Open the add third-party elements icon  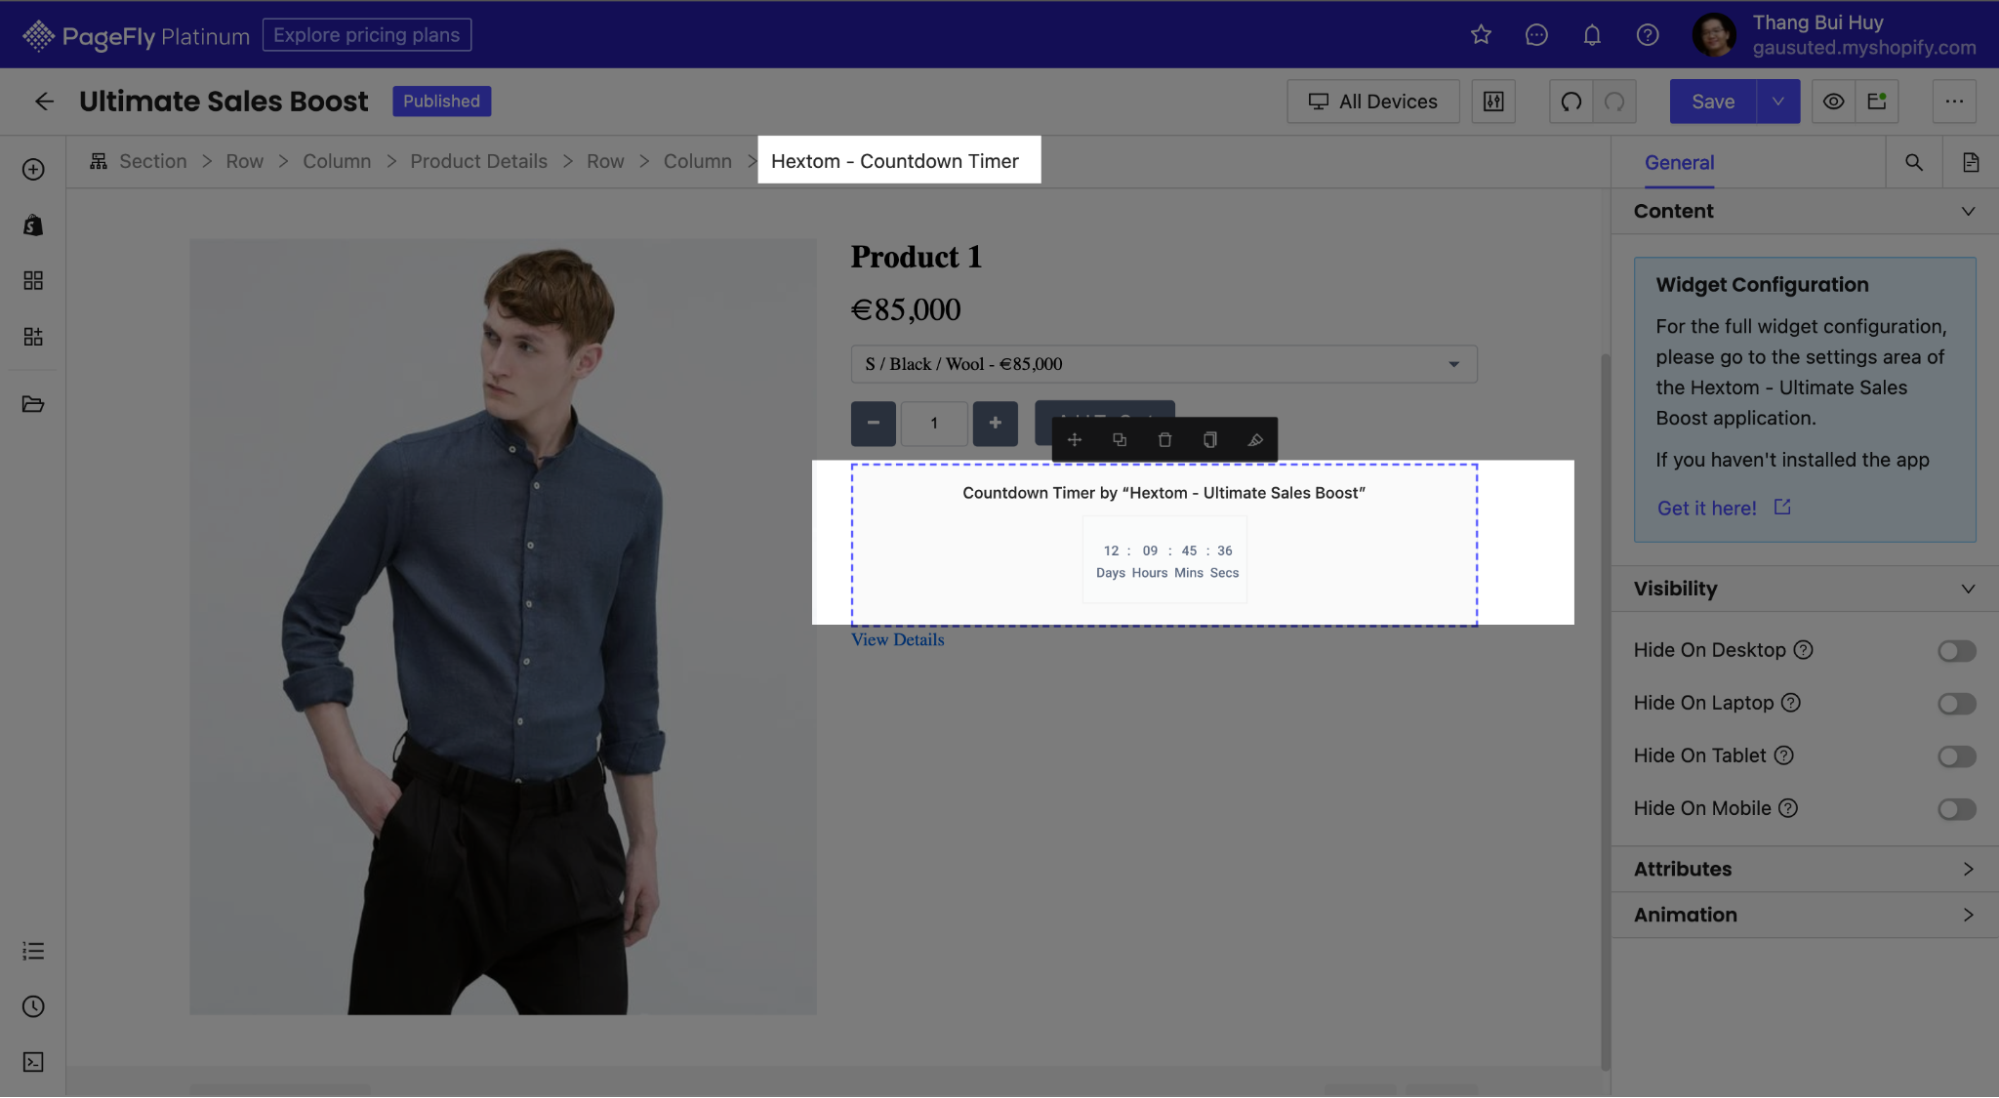33,336
